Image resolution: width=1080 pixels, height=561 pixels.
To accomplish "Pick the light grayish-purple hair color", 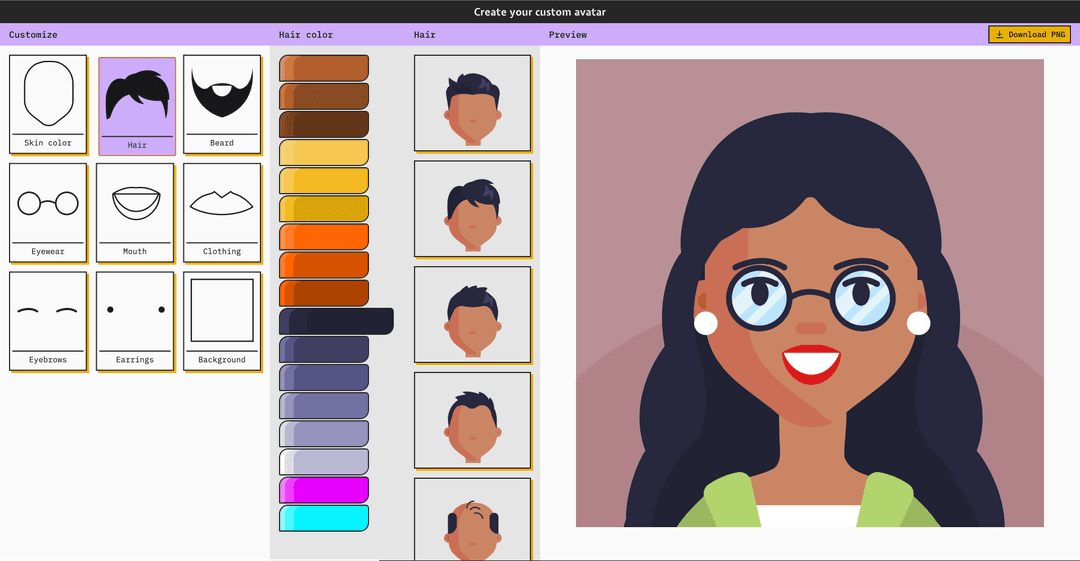I will [324, 434].
